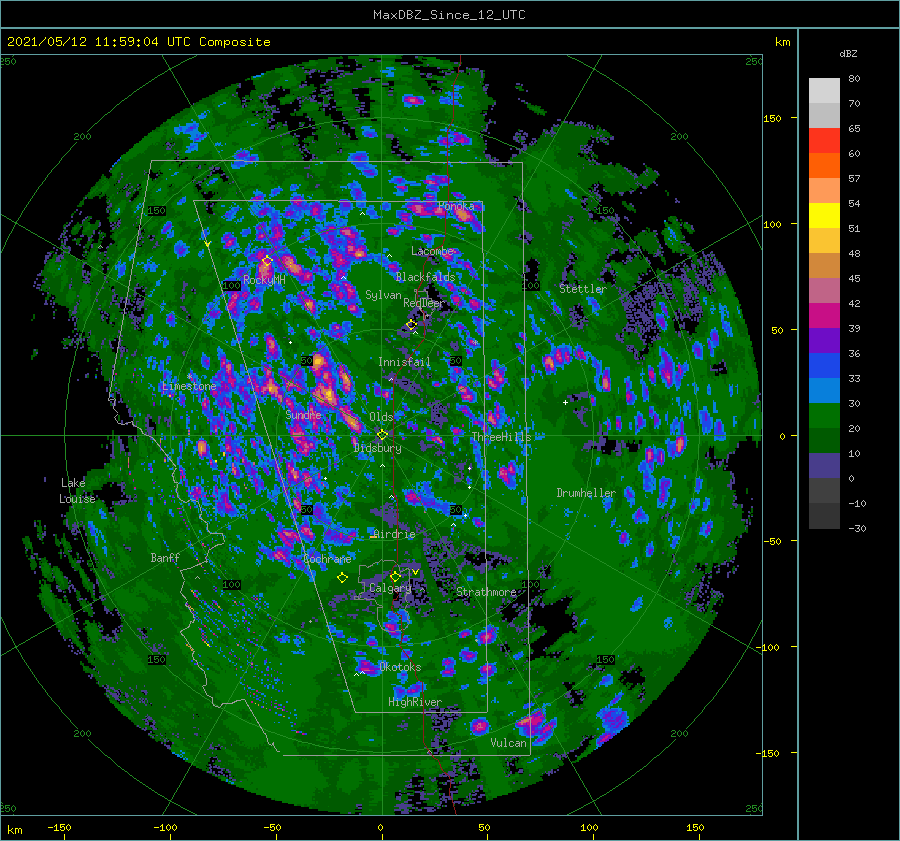
Task: Click the 80 value on the dBZ legend
Action: (x=854, y=79)
